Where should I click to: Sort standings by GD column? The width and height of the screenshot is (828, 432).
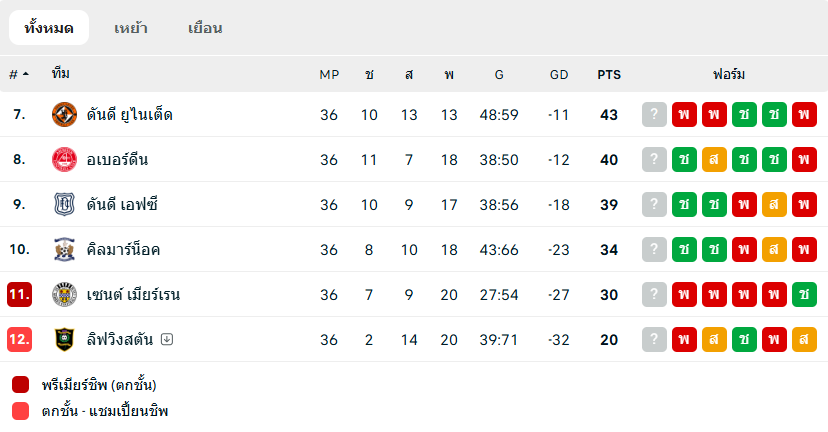(559, 74)
